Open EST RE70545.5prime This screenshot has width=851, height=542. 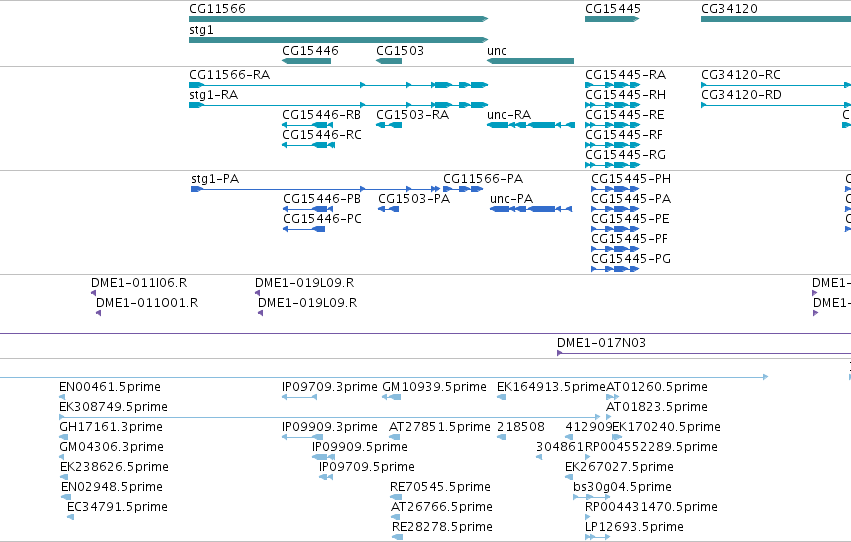pos(396,497)
